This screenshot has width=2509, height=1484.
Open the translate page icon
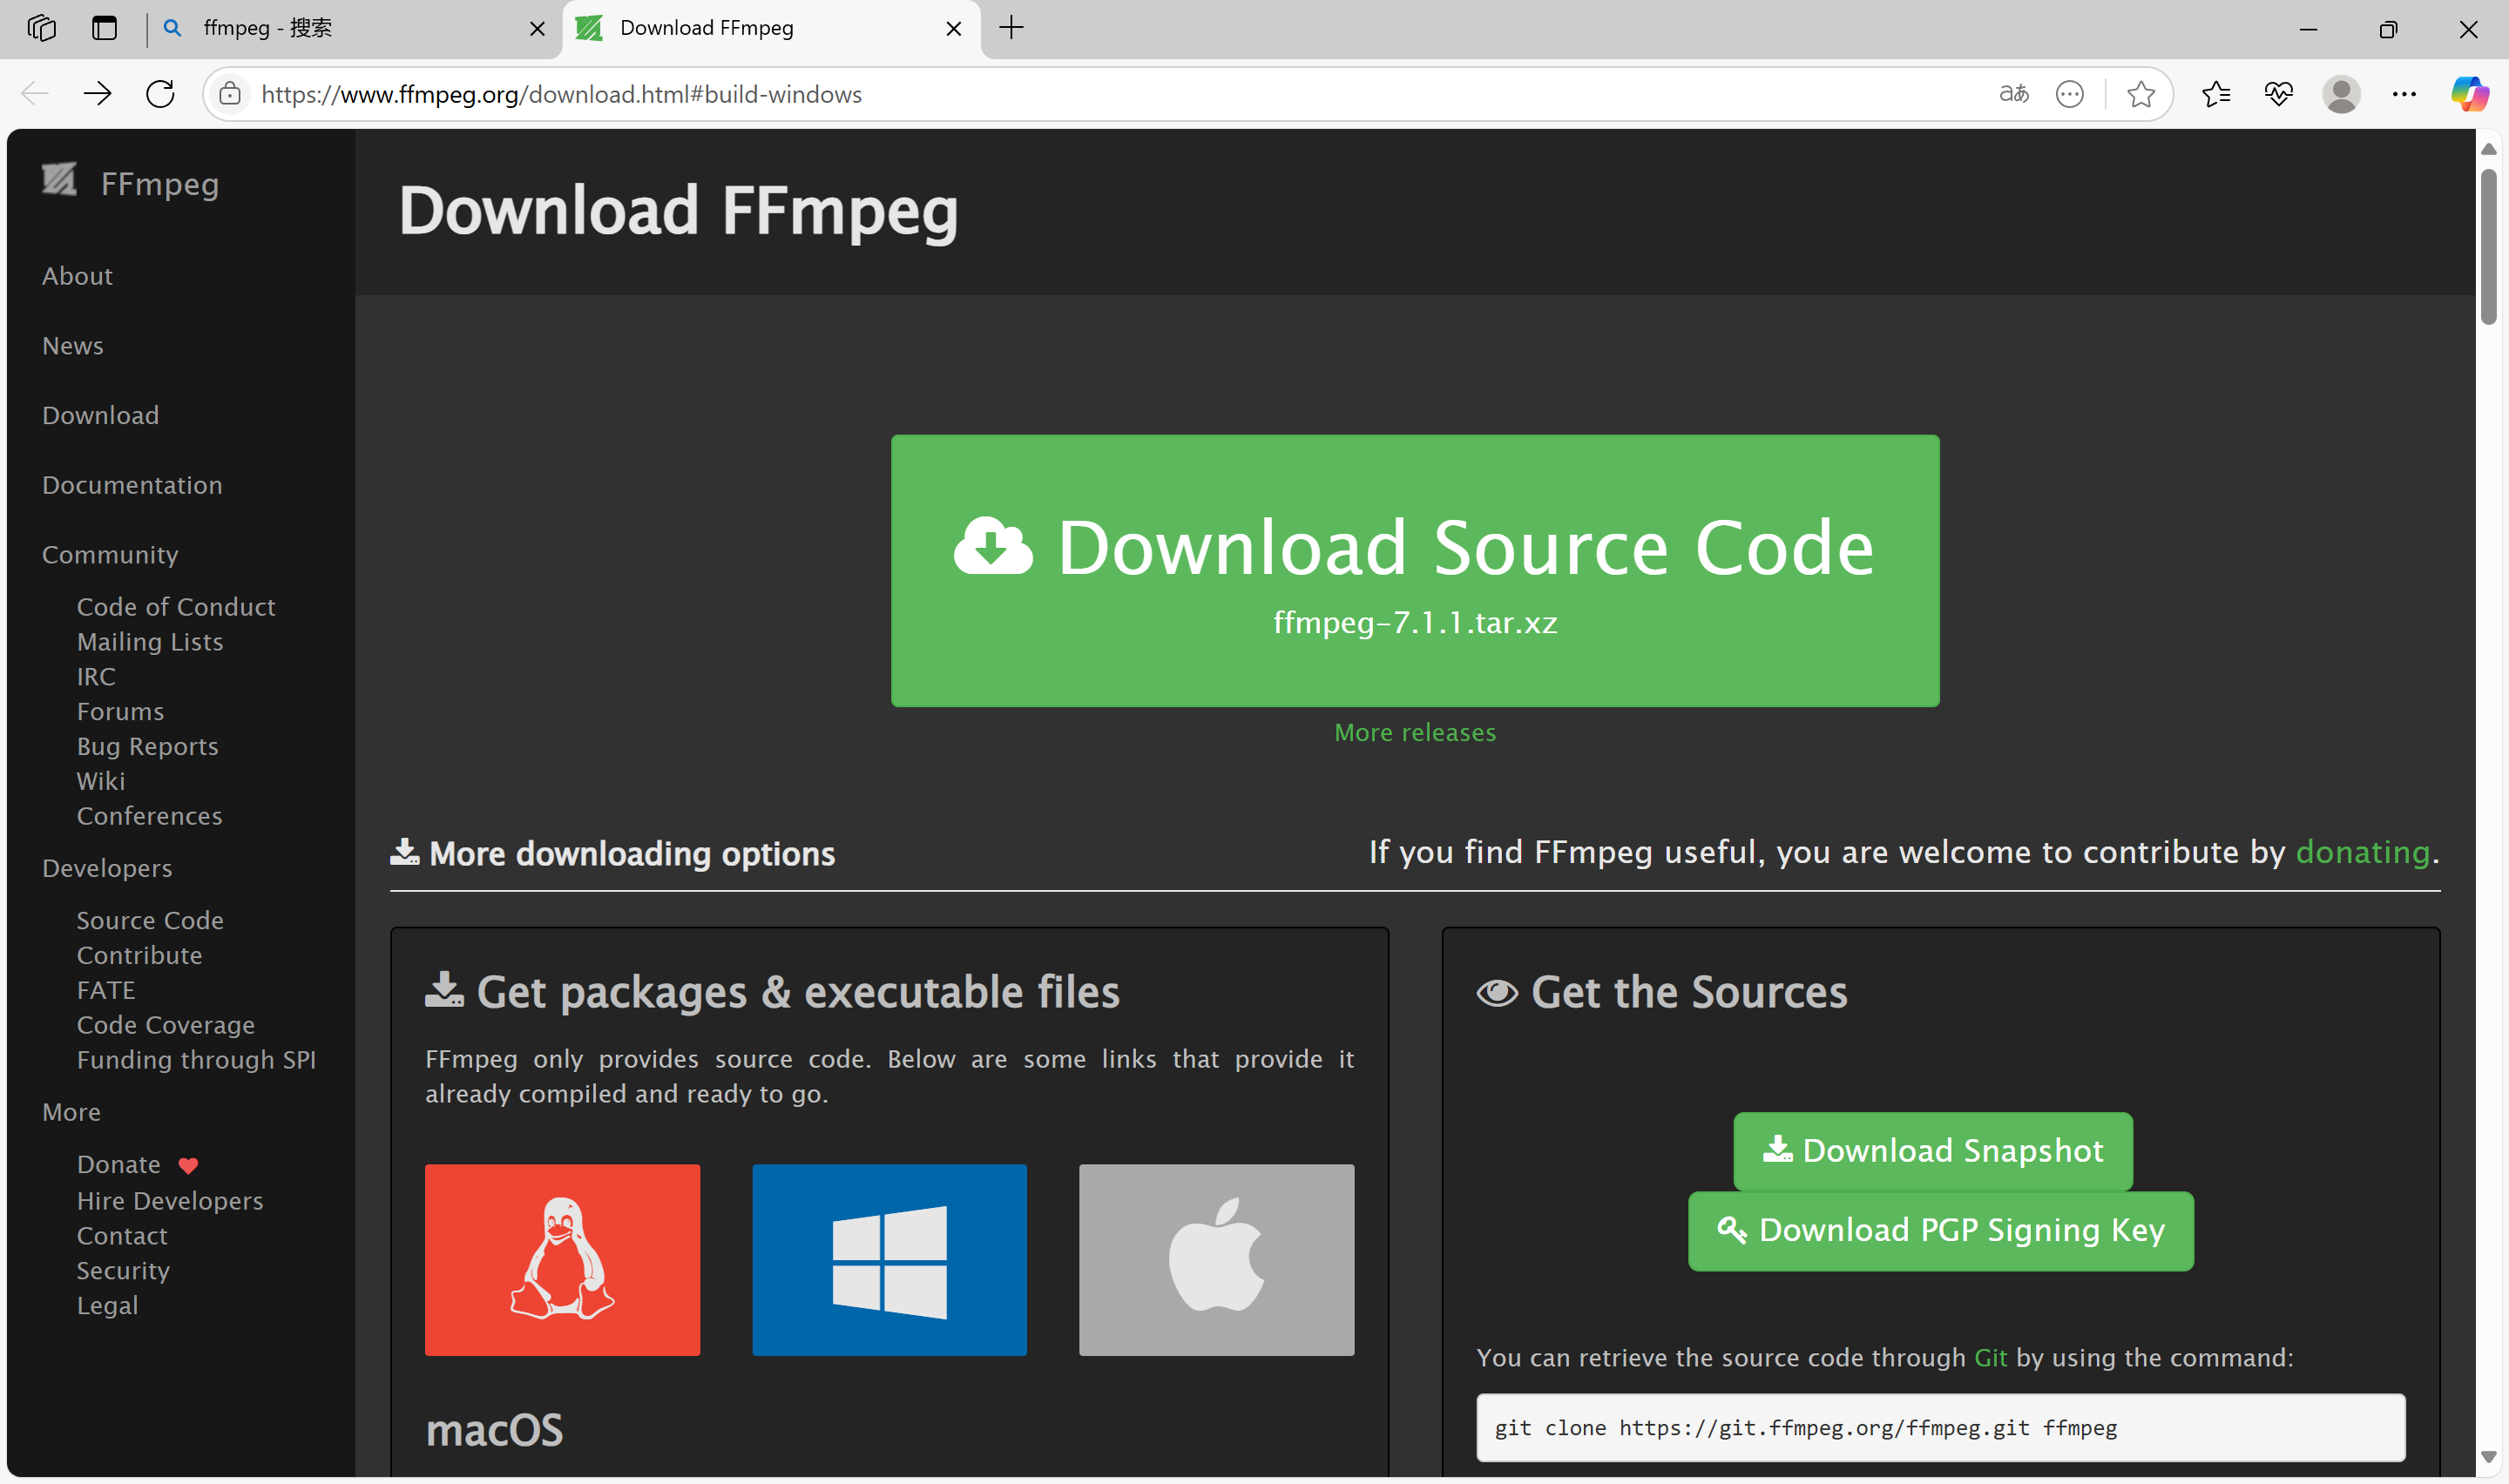point(2013,94)
